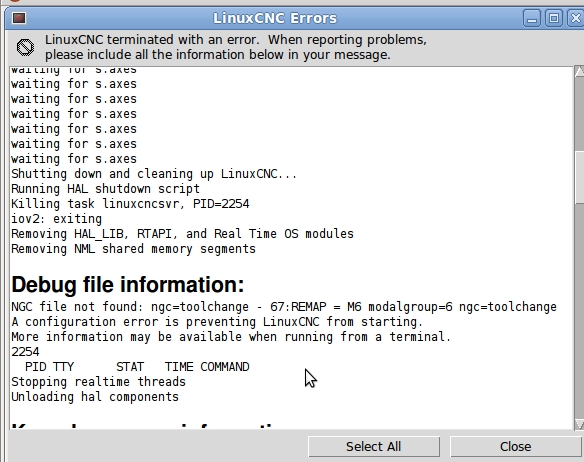Click the 'Running HAL shutdown script' line
This screenshot has height=462, width=584.
pos(105,189)
